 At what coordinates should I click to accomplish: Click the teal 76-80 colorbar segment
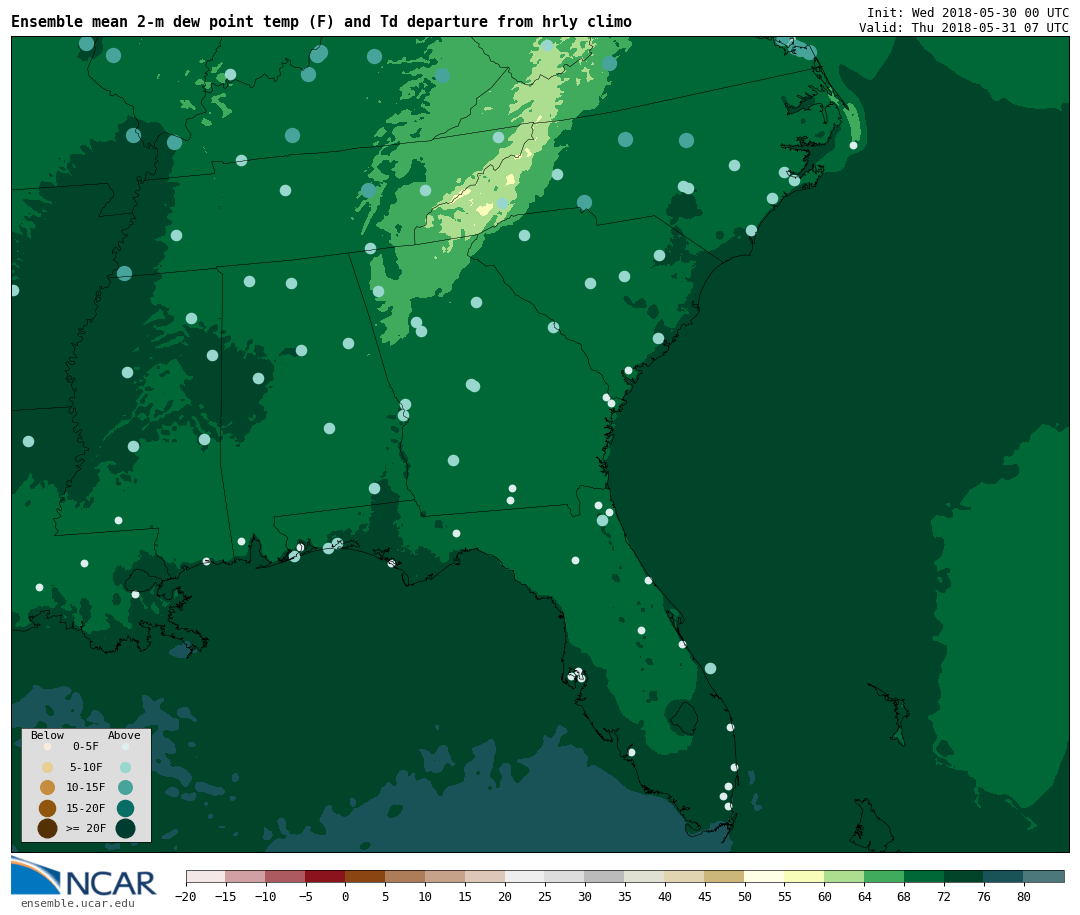tap(1004, 876)
